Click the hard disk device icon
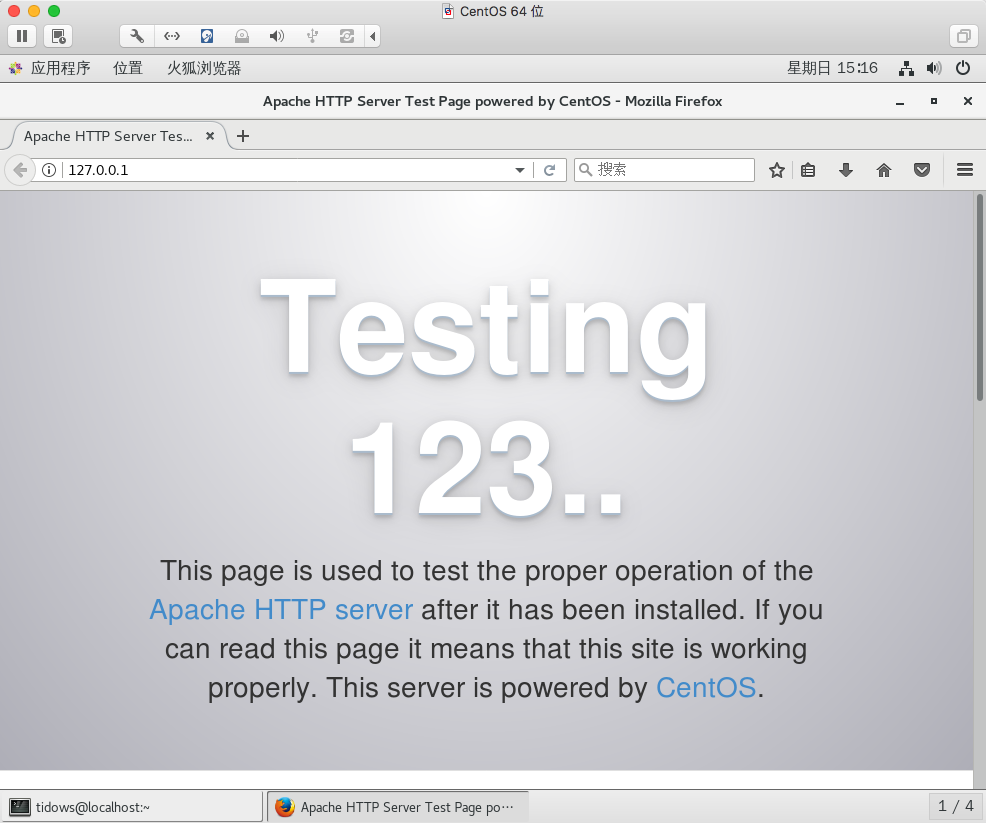Image resolution: width=986 pixels, height=823 pixels. coord(207,36)
